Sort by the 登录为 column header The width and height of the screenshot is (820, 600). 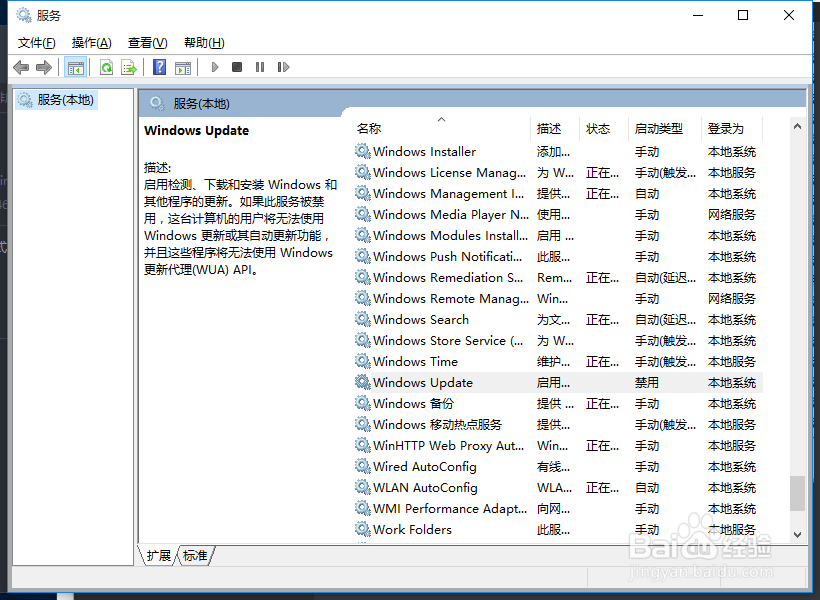[732, 129]
